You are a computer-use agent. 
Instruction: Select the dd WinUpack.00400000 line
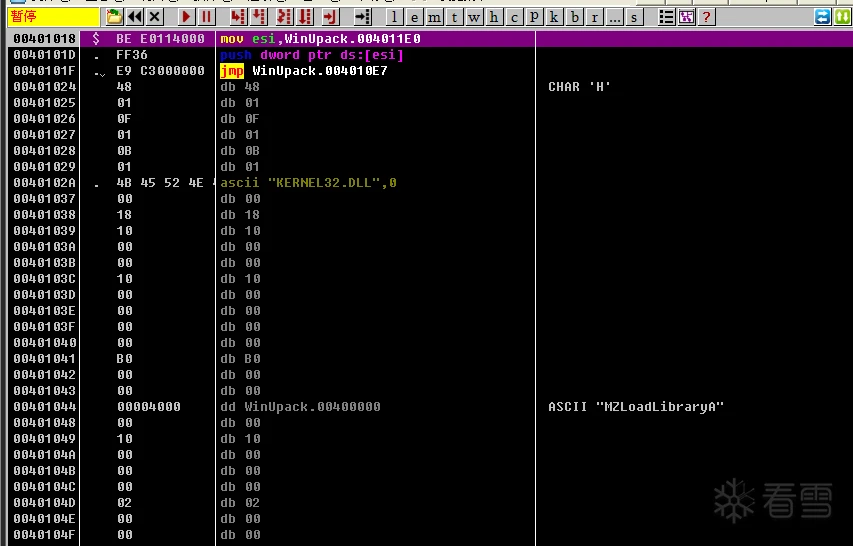[300, 407]
